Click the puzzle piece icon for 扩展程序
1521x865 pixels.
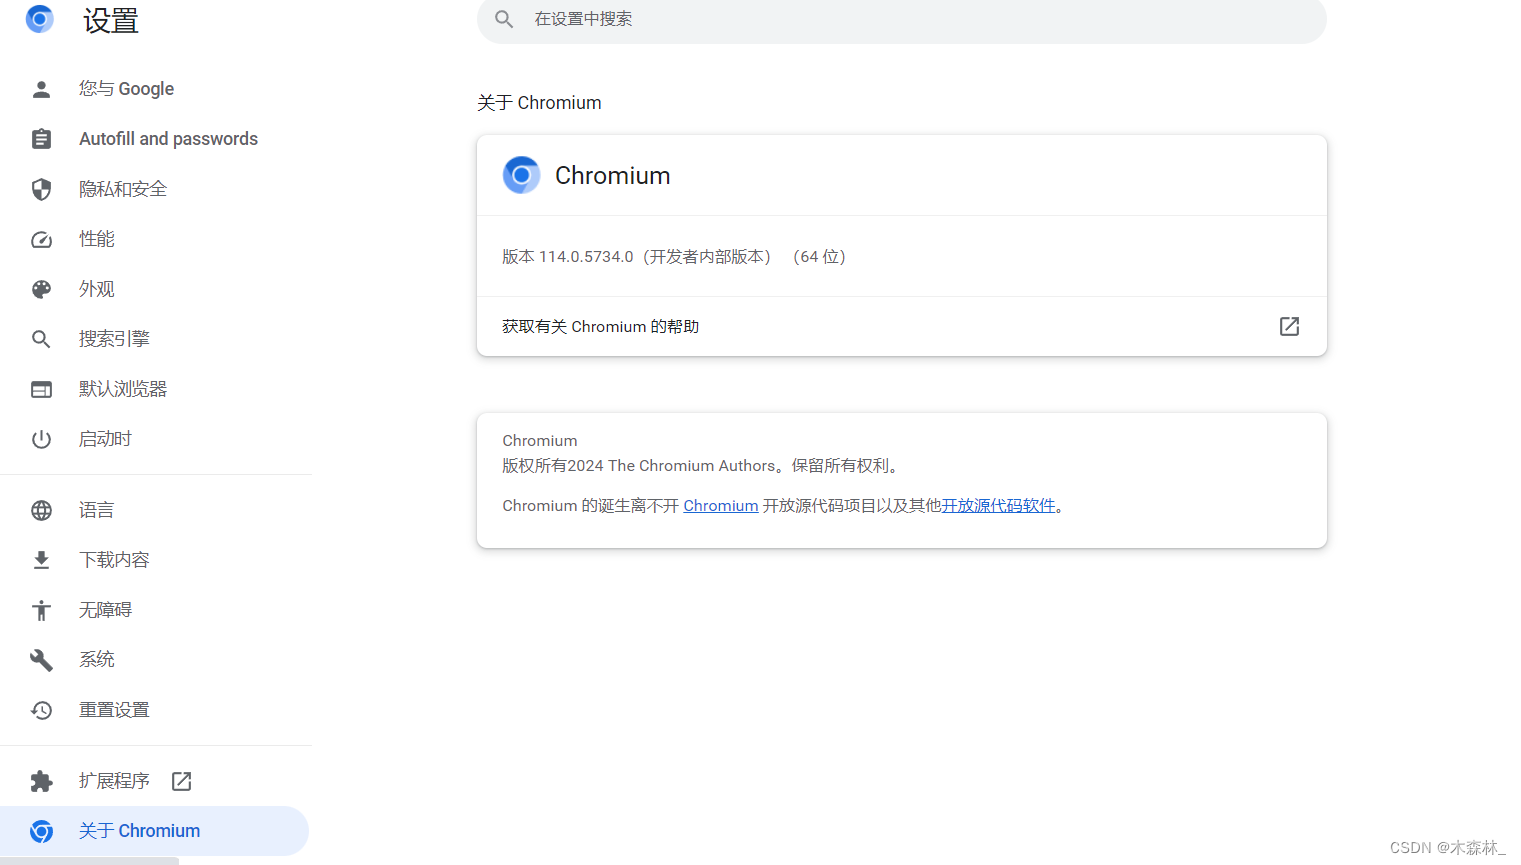(x=41, y=781)
